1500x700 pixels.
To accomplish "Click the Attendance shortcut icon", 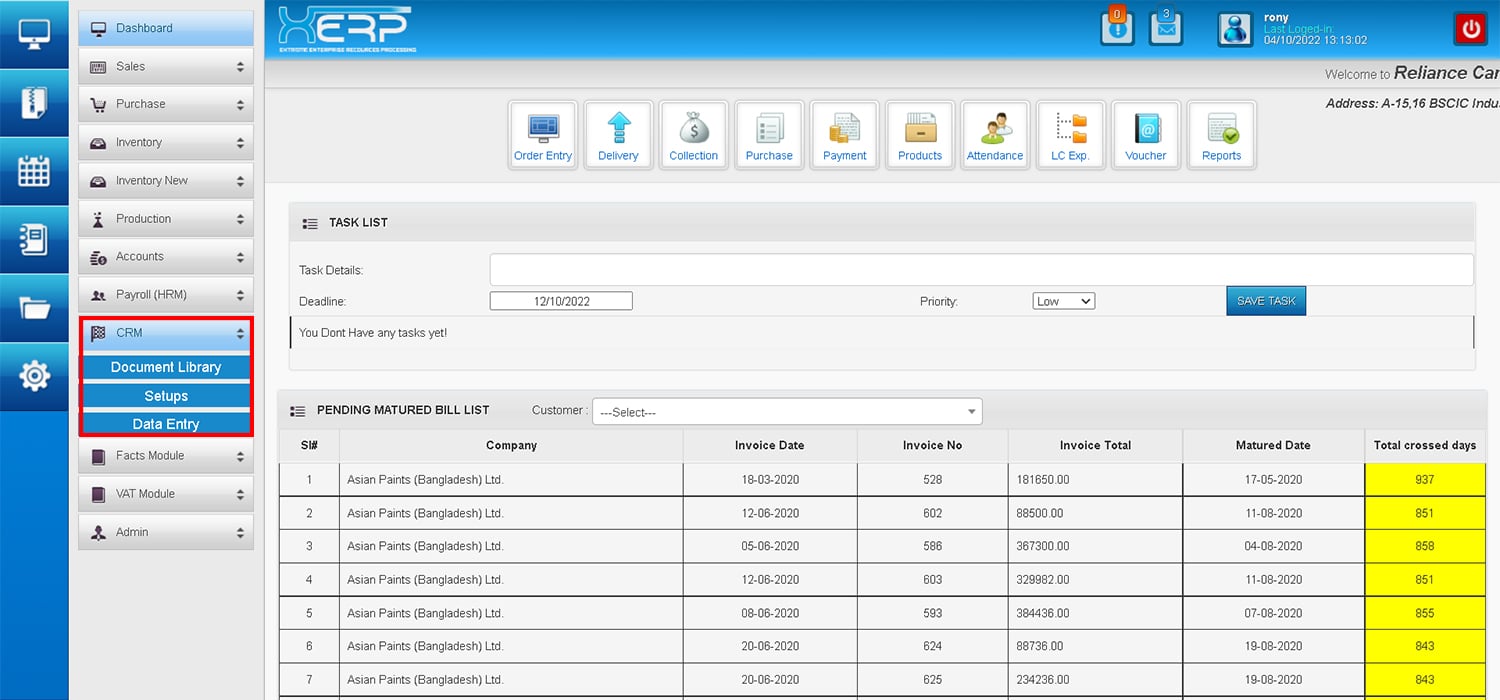I will [995, 135].
